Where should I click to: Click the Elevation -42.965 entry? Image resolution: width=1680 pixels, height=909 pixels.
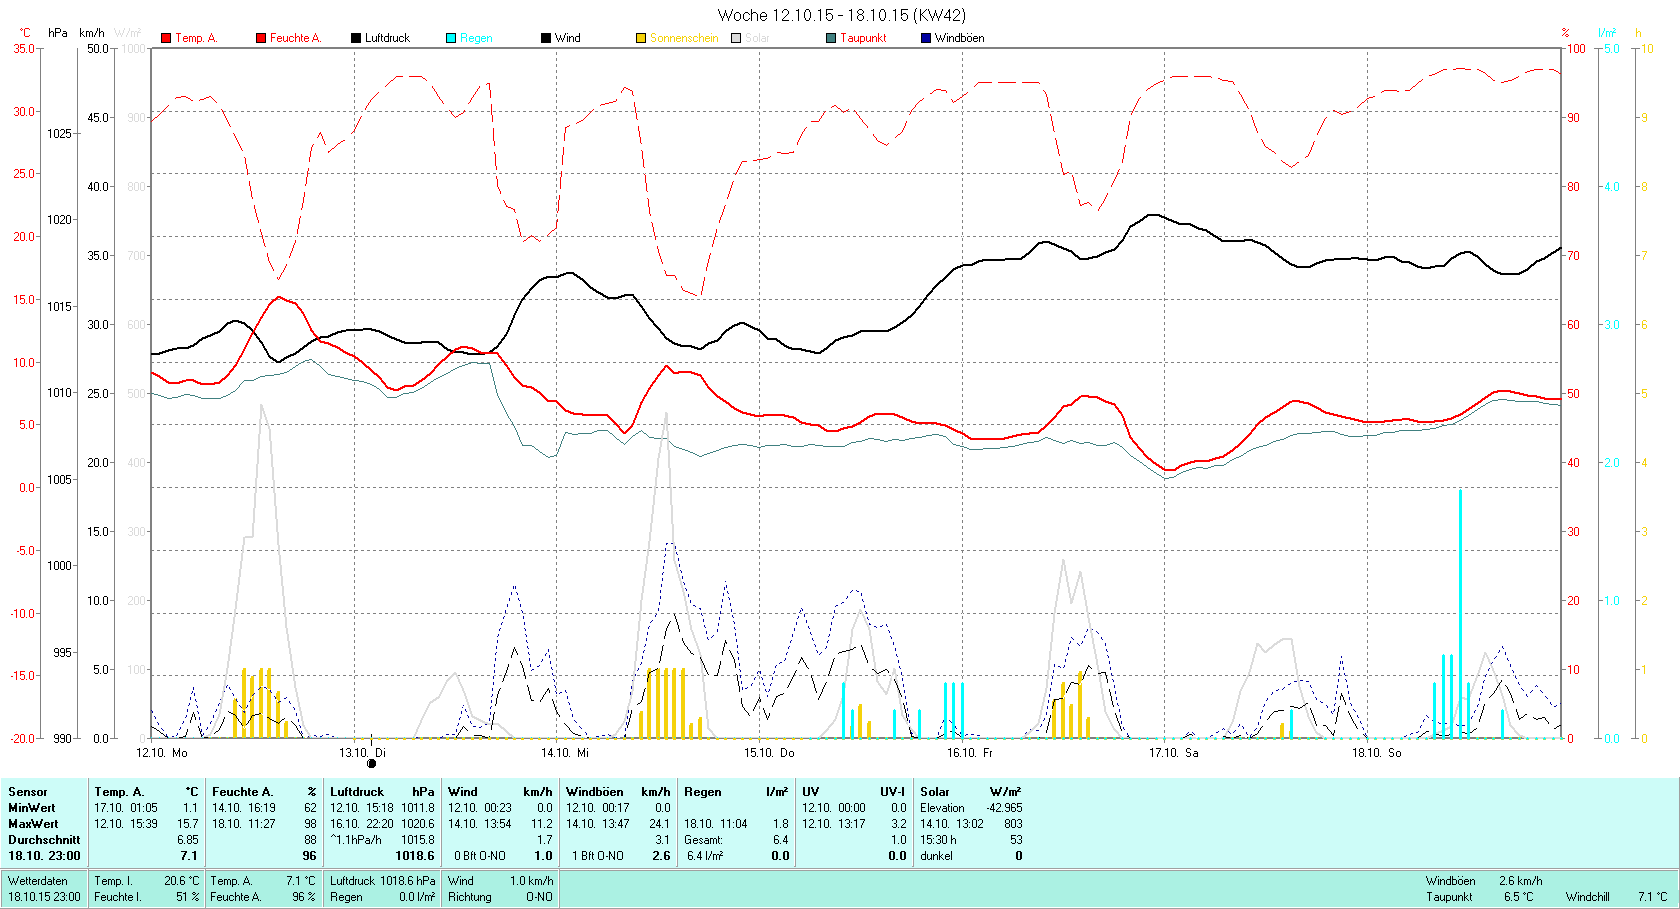tap(971, 808)
